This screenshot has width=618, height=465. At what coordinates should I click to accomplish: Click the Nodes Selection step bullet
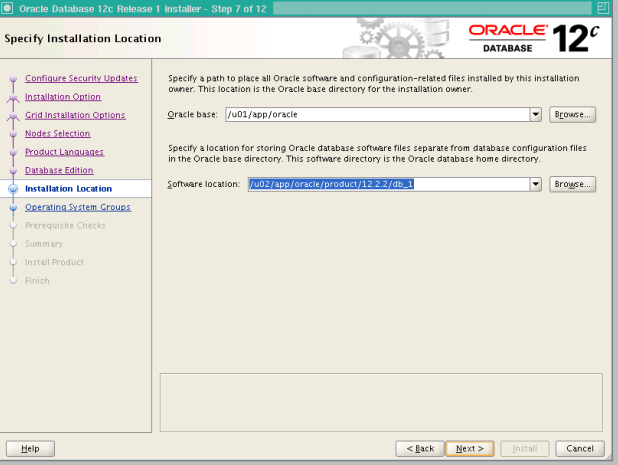(x=13, y=134)
